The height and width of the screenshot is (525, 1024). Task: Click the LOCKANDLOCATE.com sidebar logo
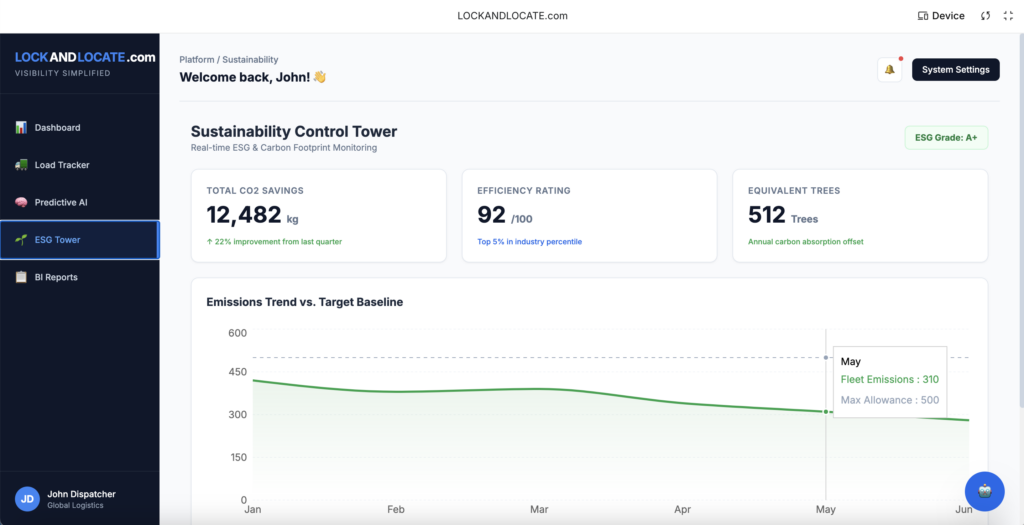pos(84,58)
